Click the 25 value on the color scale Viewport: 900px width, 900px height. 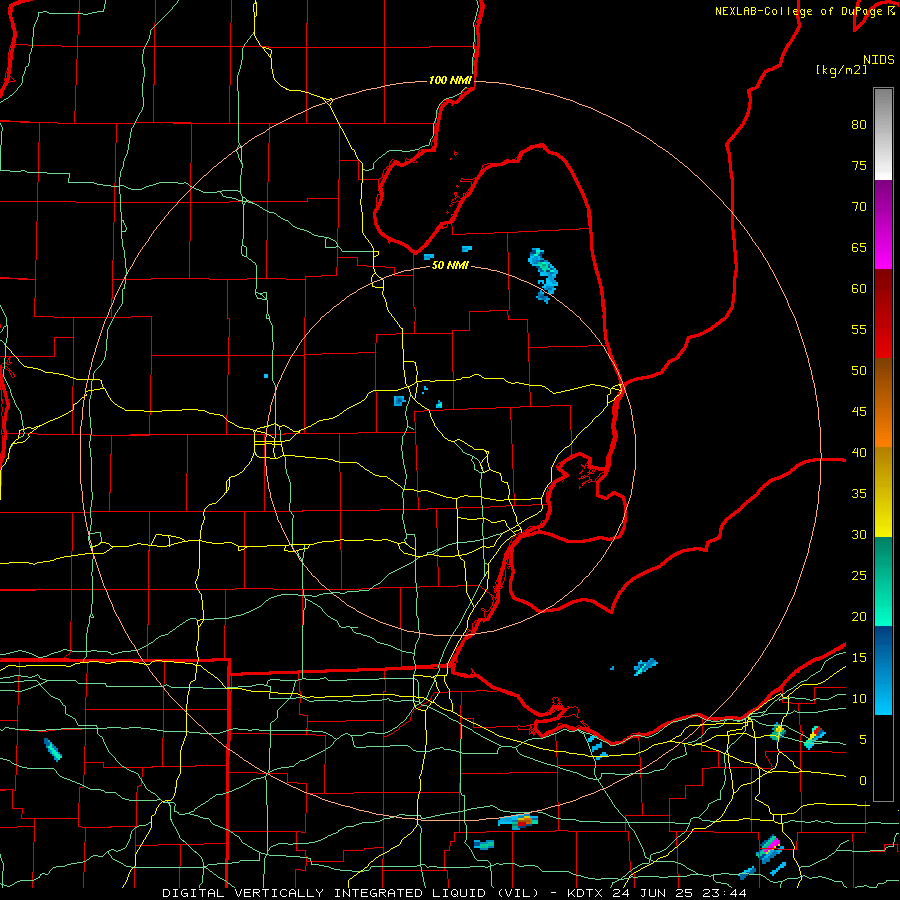pos(859,576)
